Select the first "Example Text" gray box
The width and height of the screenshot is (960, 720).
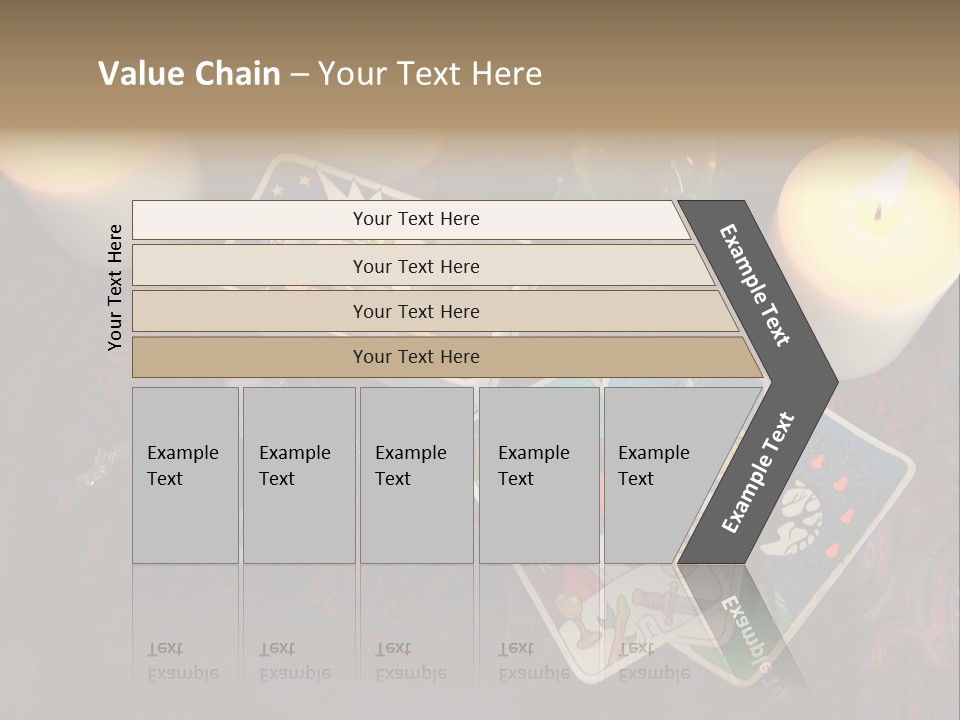tap(185, 475)
